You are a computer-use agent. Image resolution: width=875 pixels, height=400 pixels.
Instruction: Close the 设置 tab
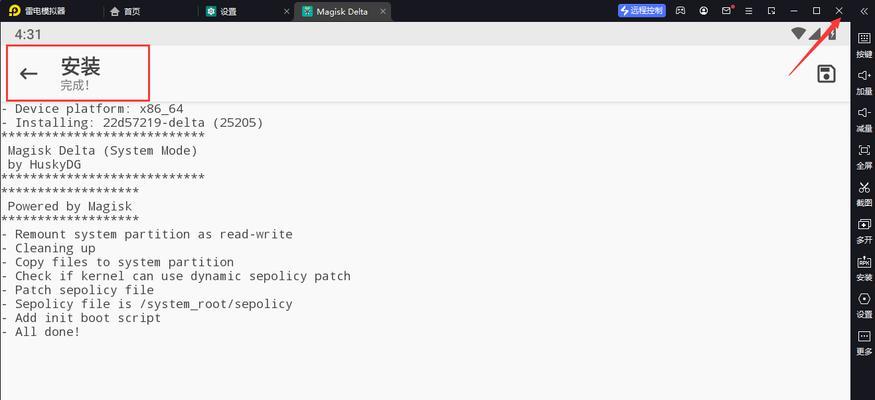pyautogui.click(x=287, y=11)
